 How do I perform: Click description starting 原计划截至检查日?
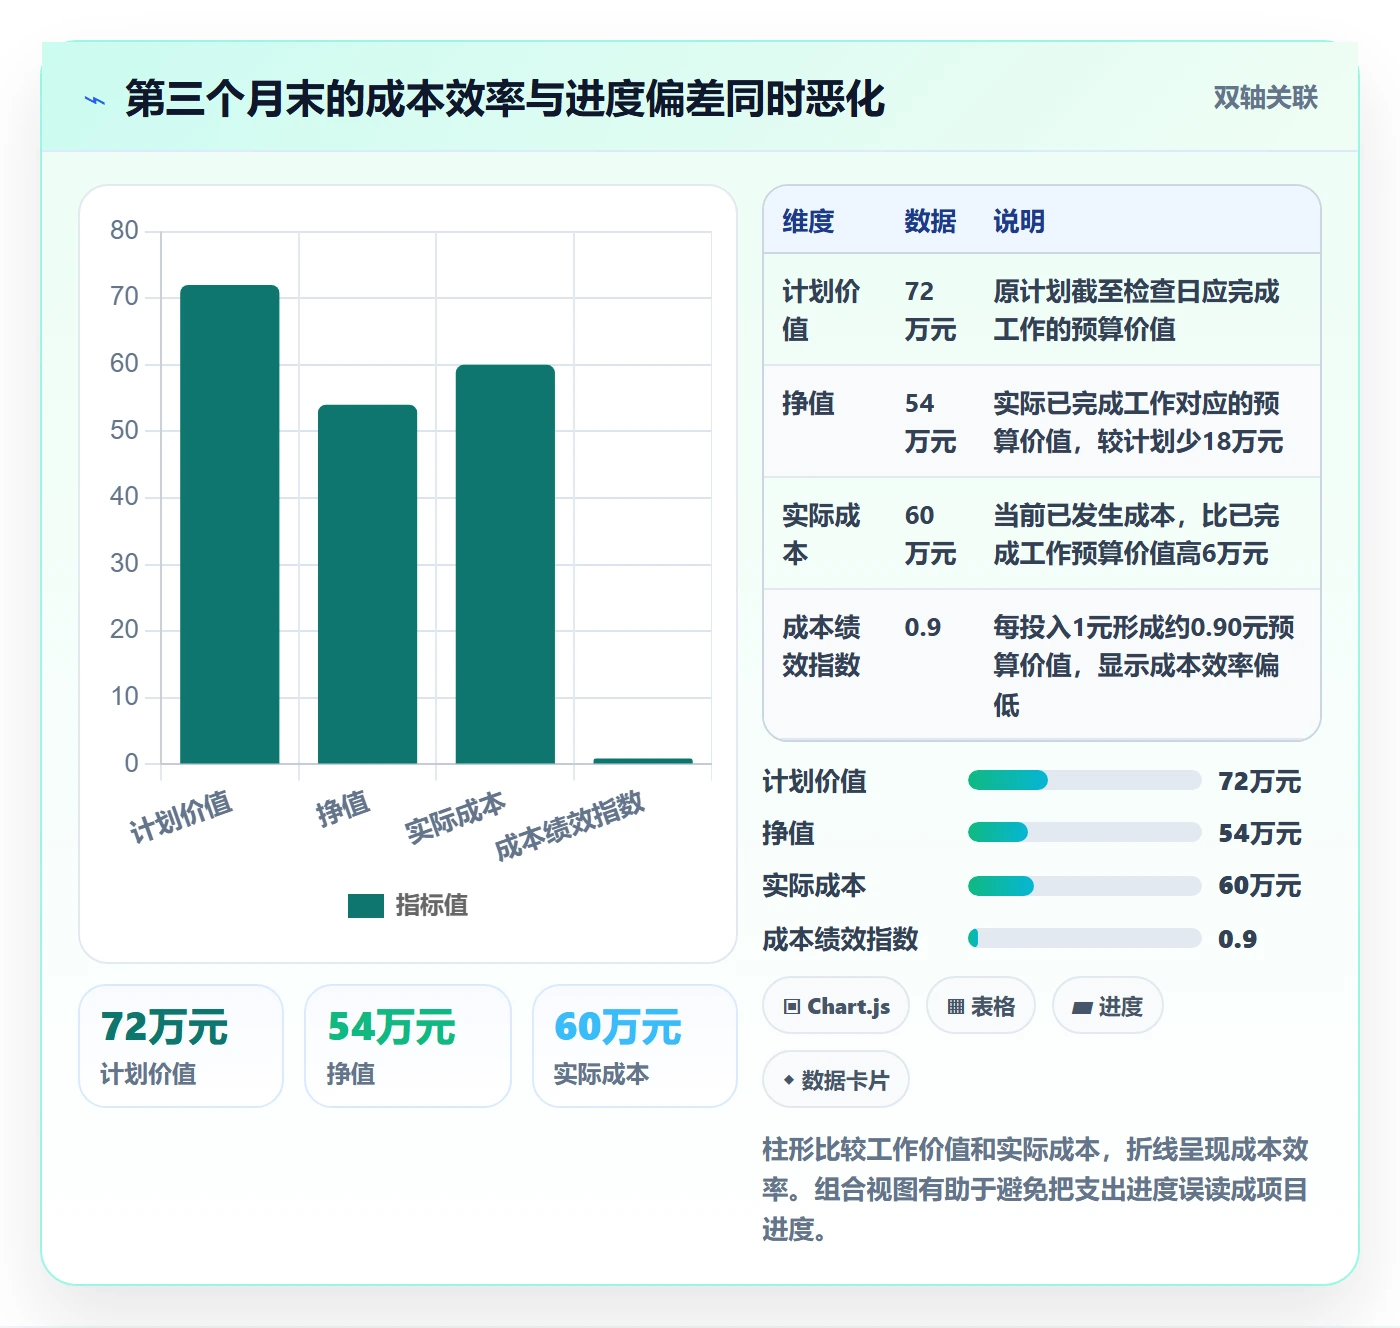pos(1136,310)
